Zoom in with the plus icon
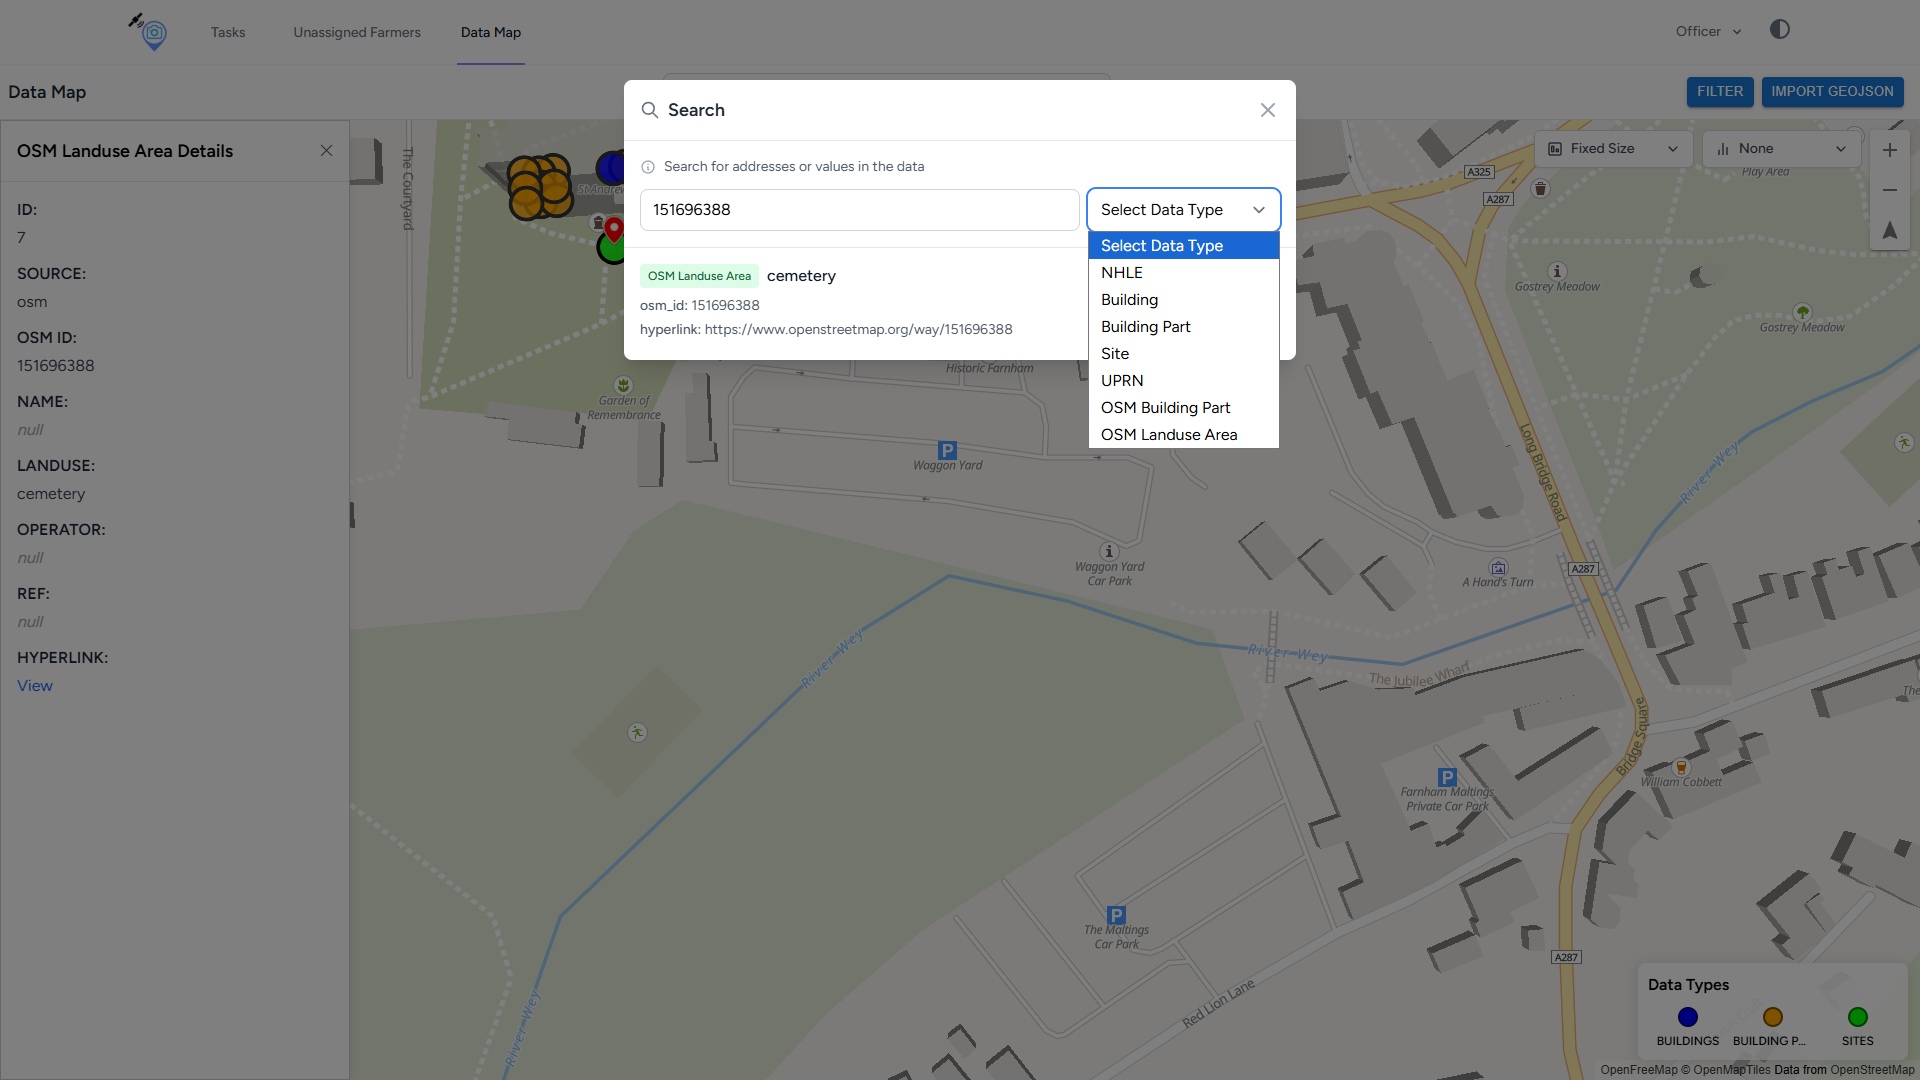The height and width of the screenshot is (1080, 1920). 1889,150
